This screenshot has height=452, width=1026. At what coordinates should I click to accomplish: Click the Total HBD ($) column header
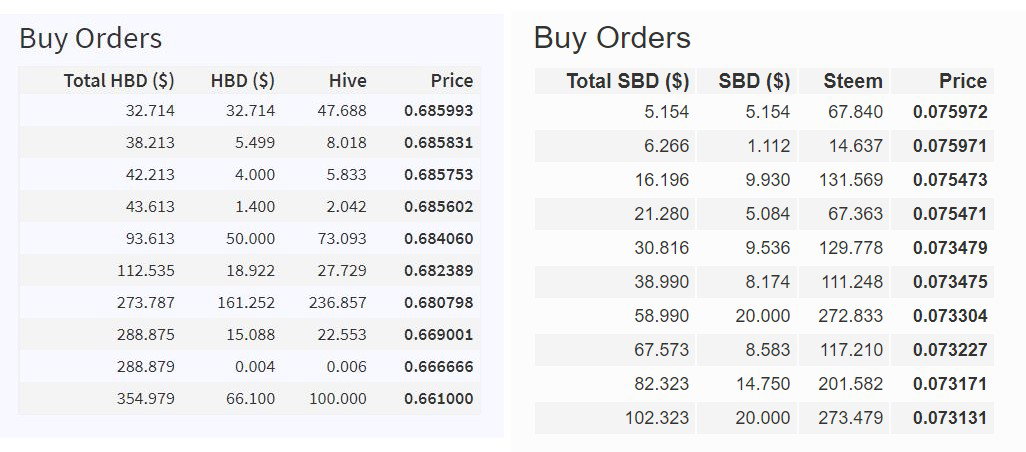pos(119,80)
